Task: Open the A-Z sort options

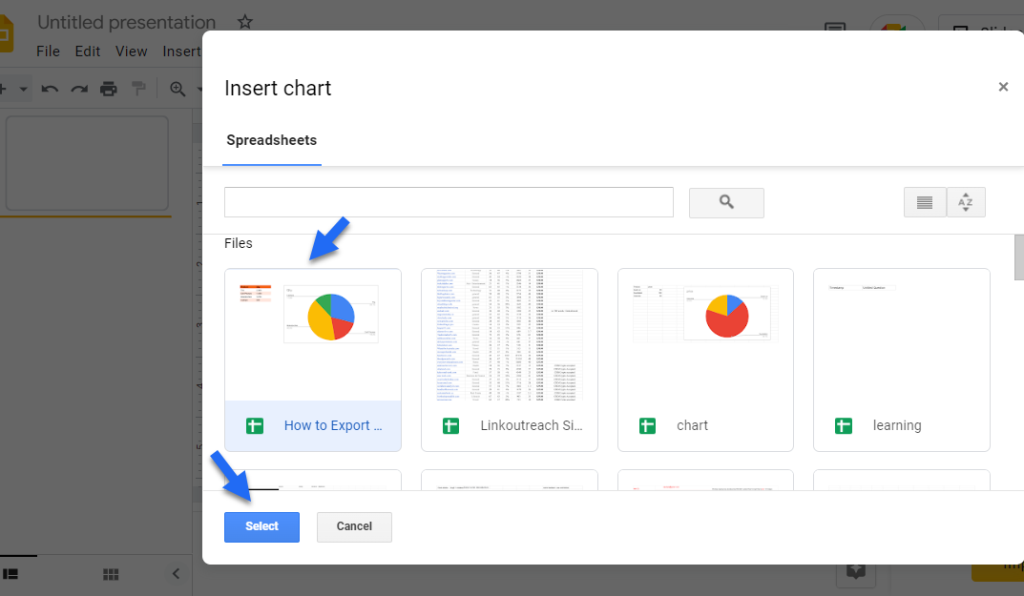Action: click(x=966, y=202)
